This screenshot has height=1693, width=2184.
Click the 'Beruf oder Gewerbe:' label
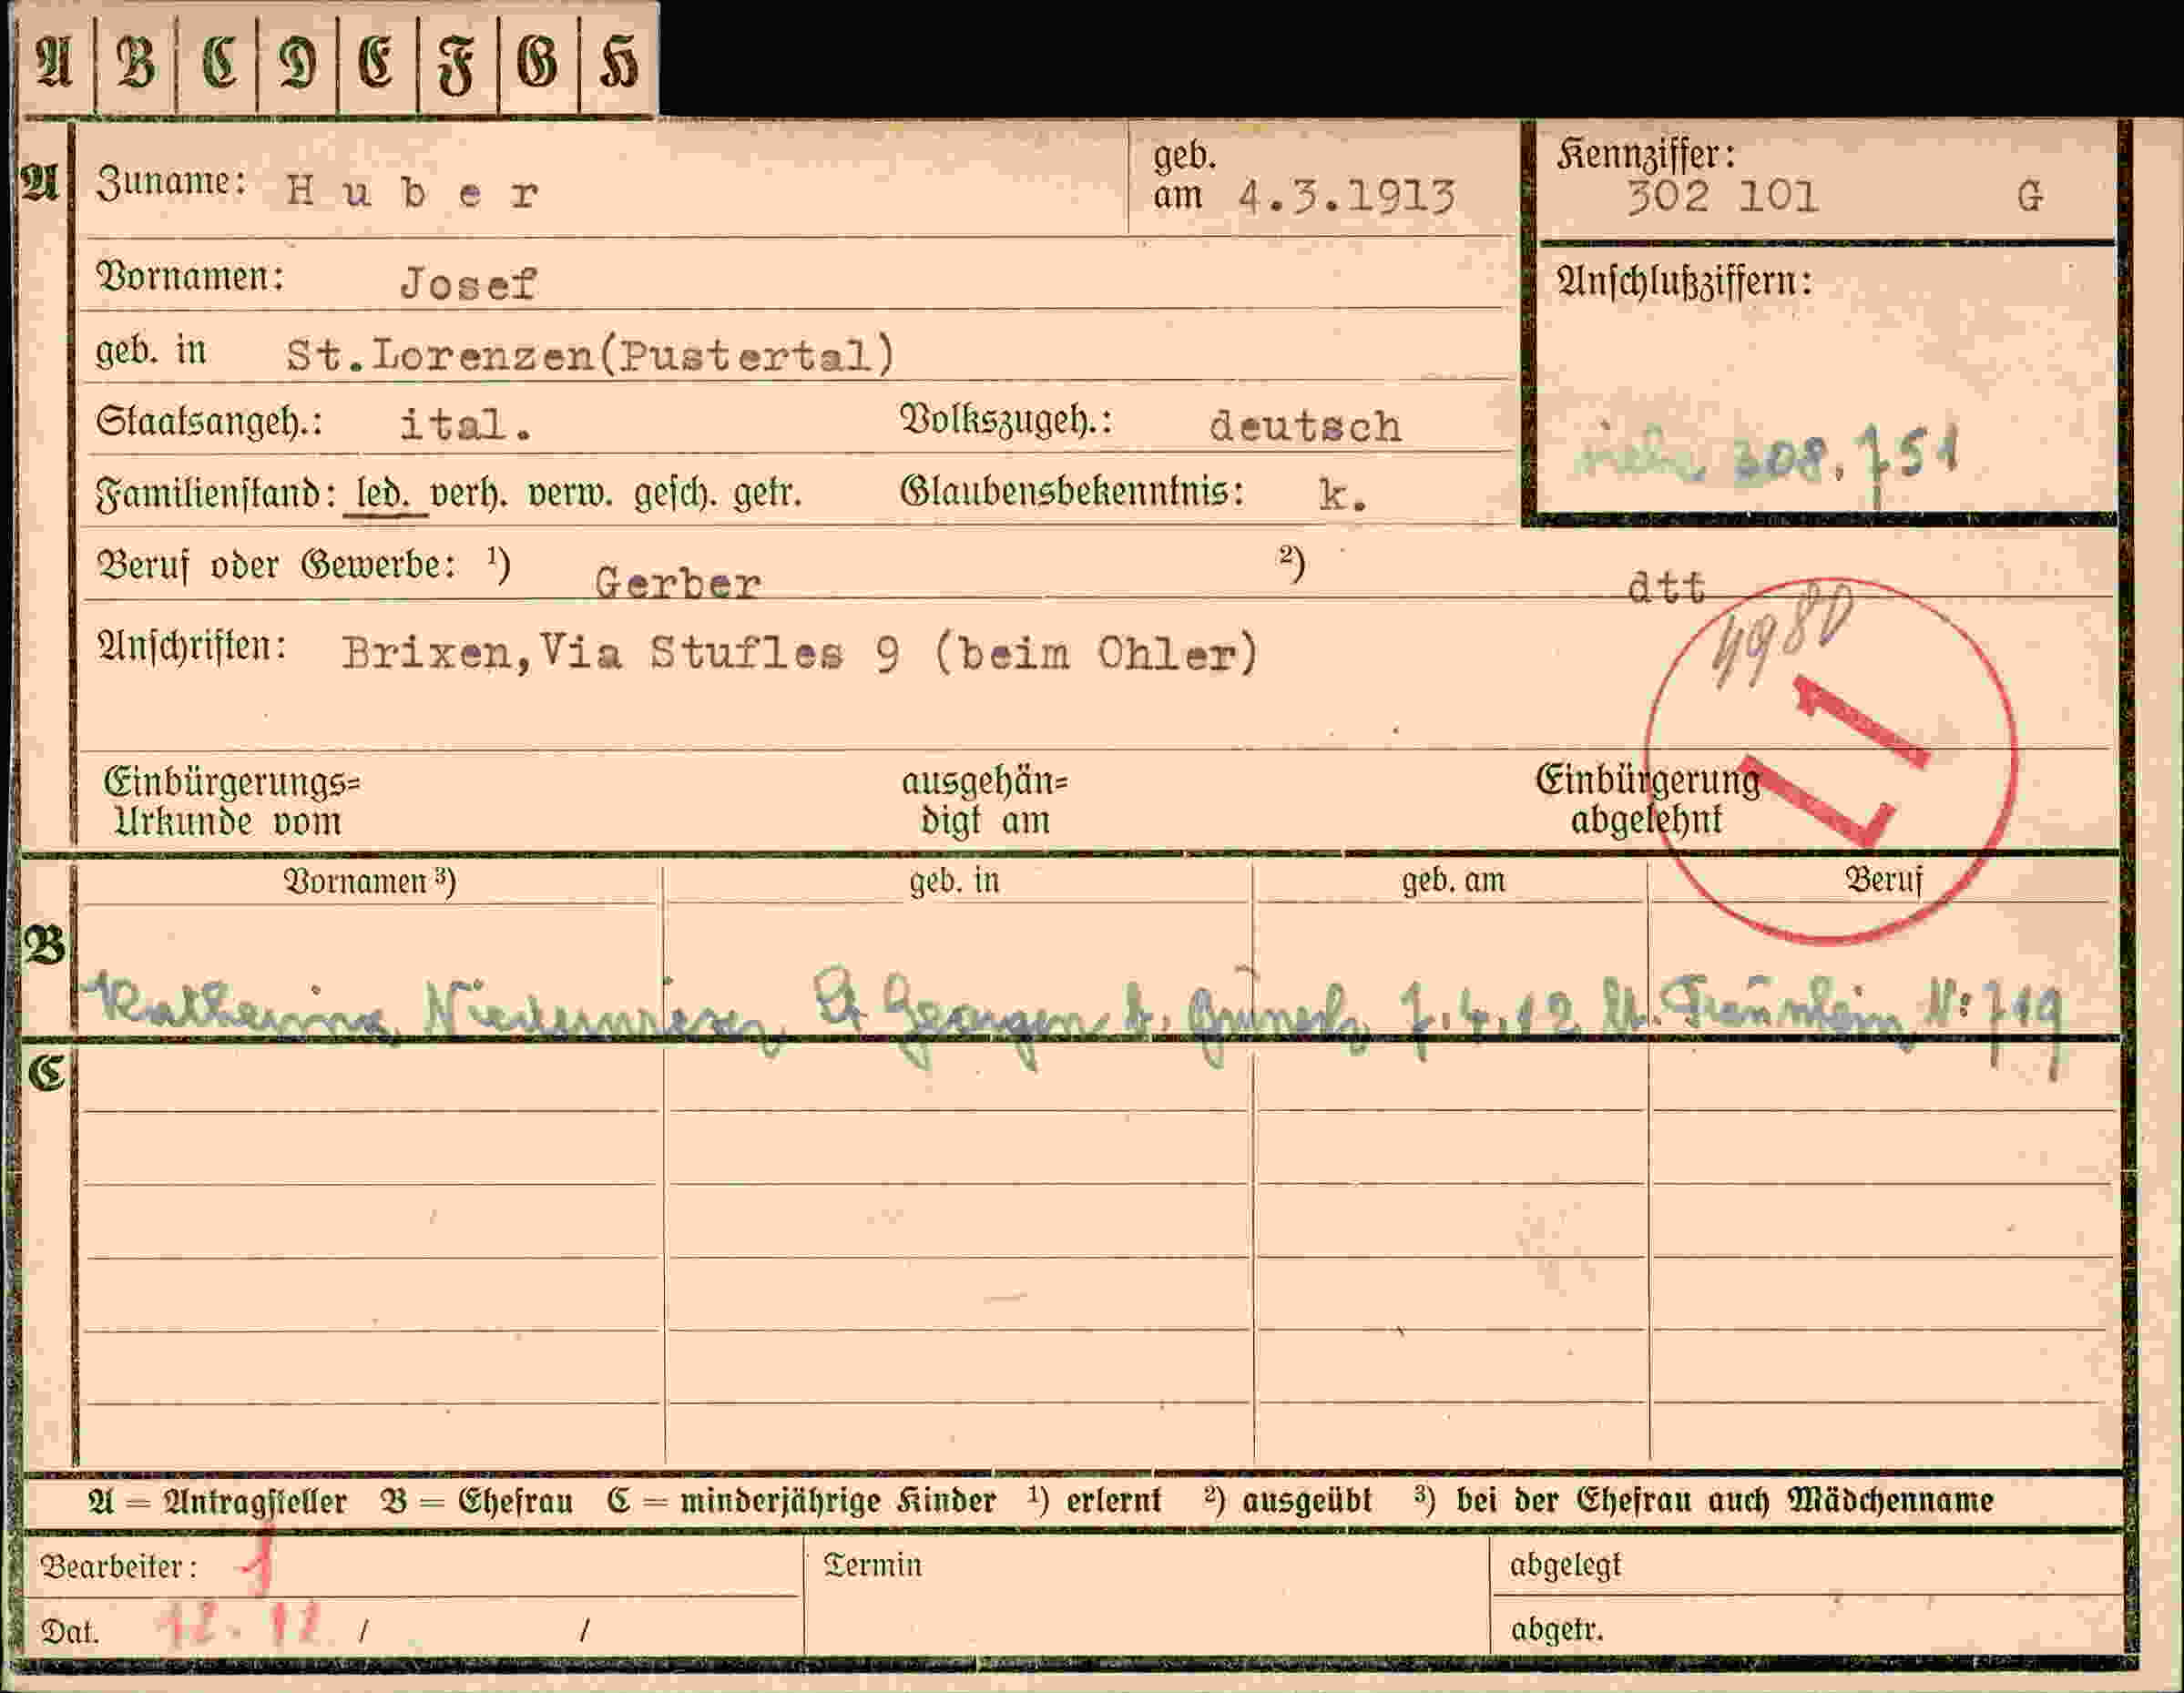click(276, 566)
